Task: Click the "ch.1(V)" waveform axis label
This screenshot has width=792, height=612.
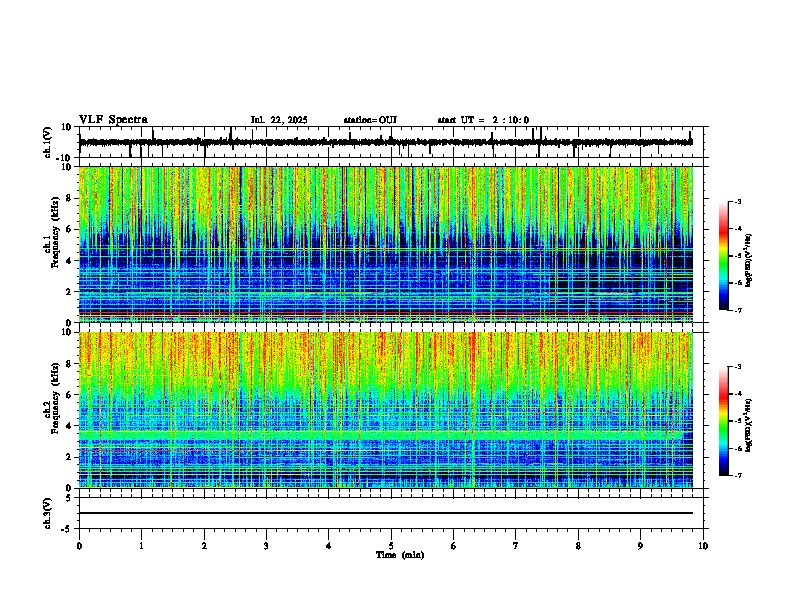Action: click(48, 142)
